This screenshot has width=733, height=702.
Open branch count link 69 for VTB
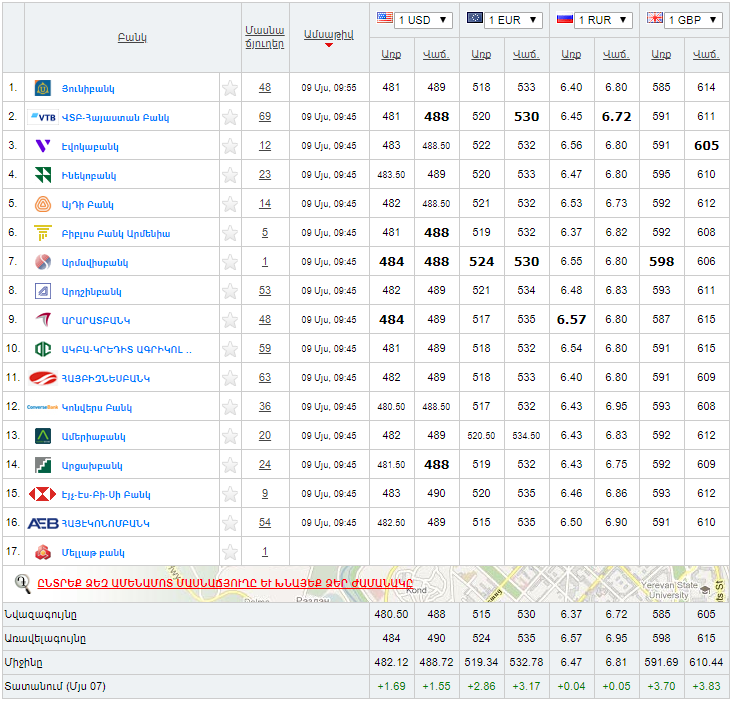(x=265, y=117)
